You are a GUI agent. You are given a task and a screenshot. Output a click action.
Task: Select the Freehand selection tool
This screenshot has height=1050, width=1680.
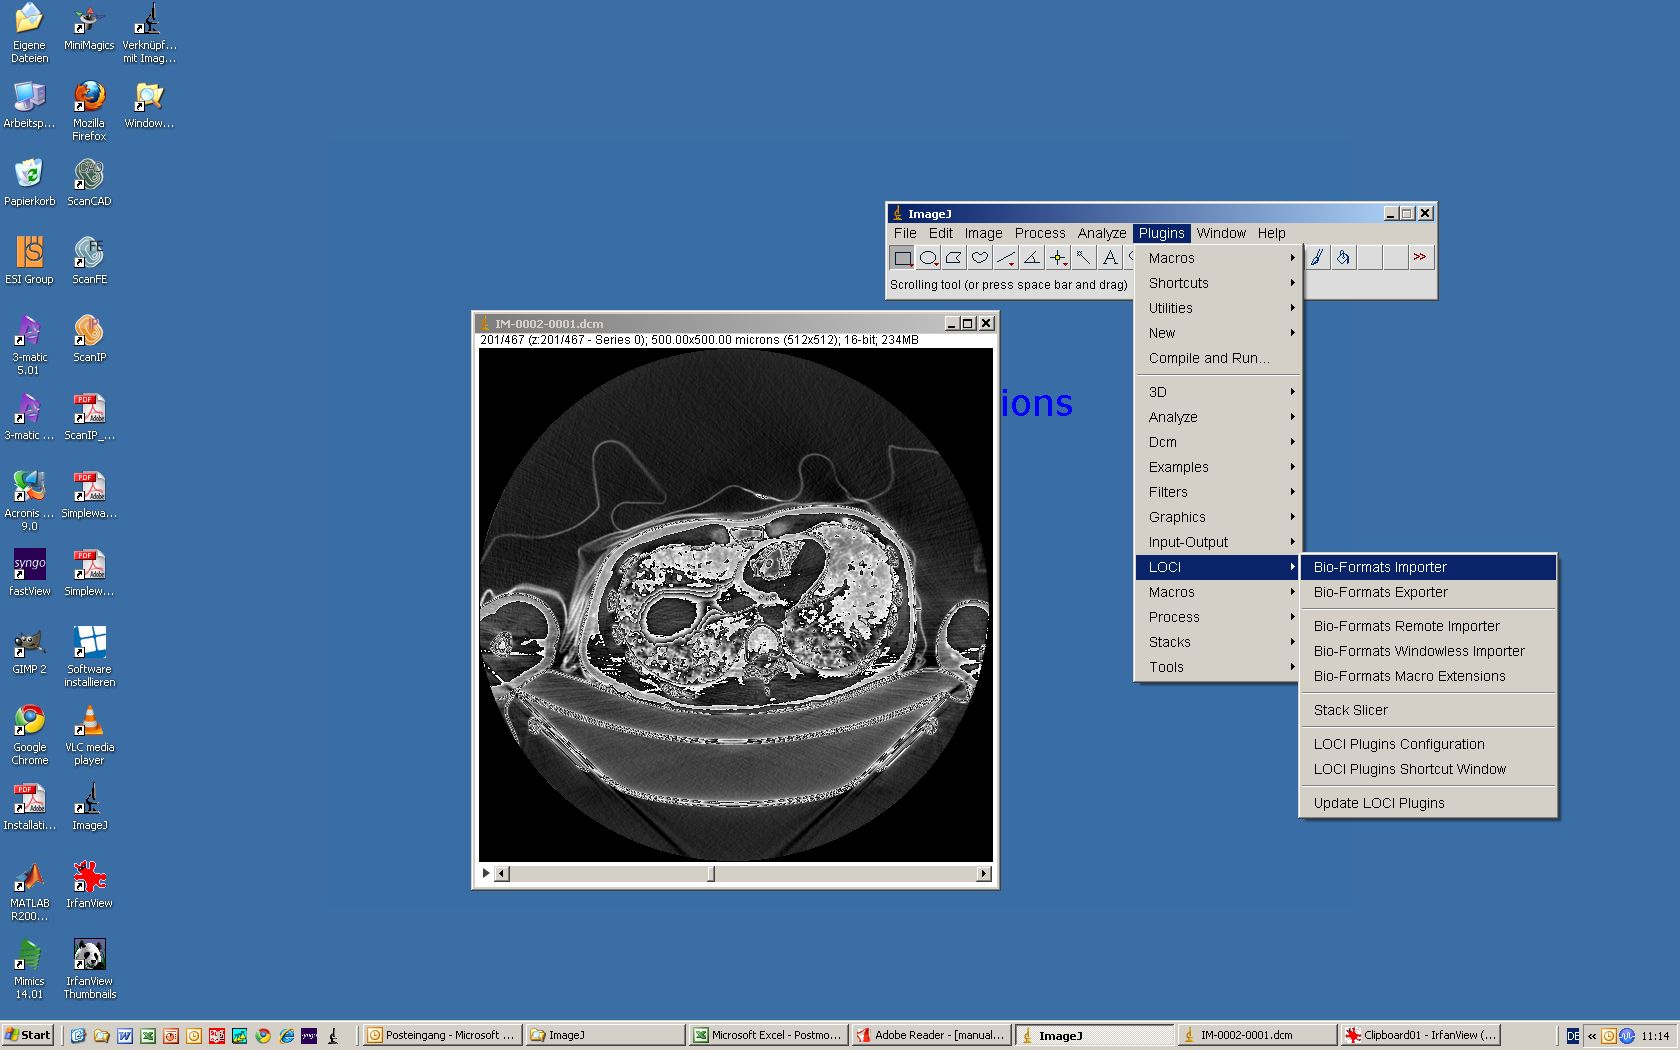pos(980,258)
